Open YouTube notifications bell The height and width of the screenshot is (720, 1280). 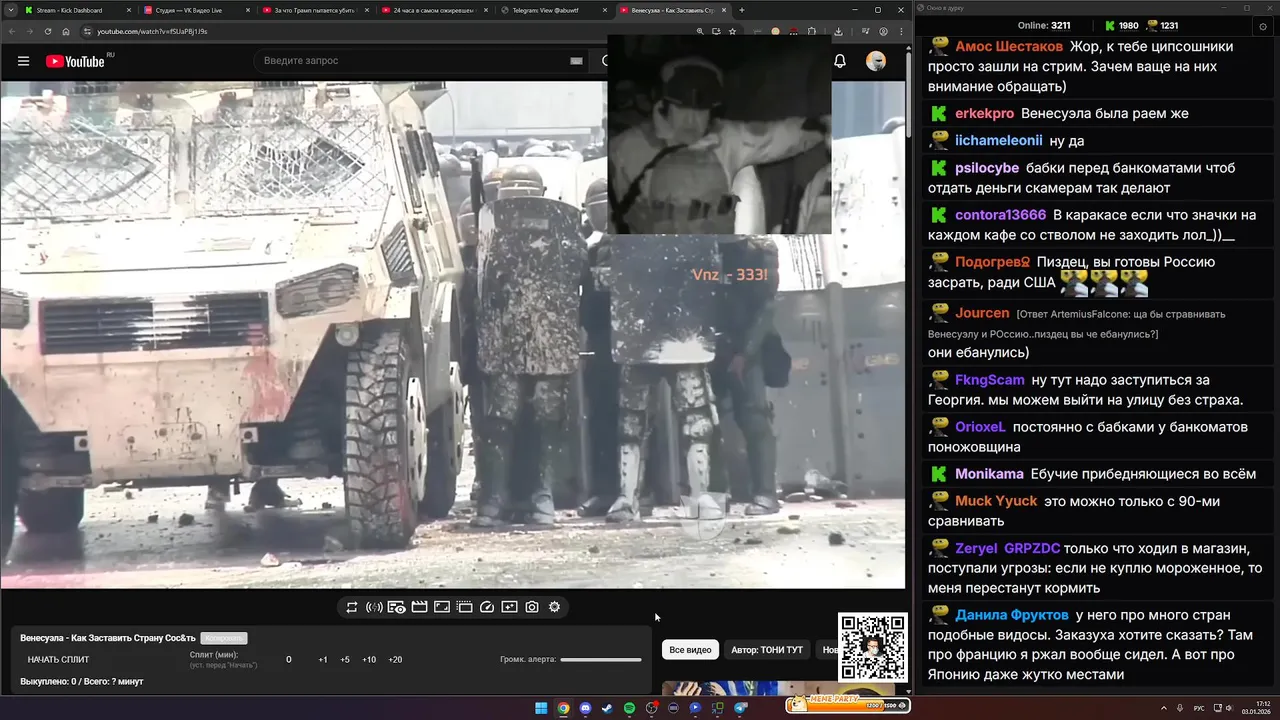[840, 61]
